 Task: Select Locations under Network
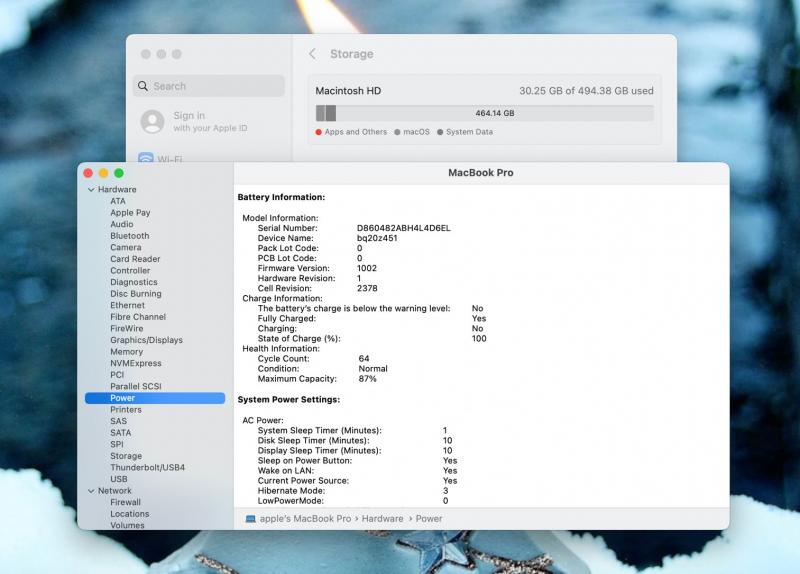pyautogui.click(x=130, y=514)
